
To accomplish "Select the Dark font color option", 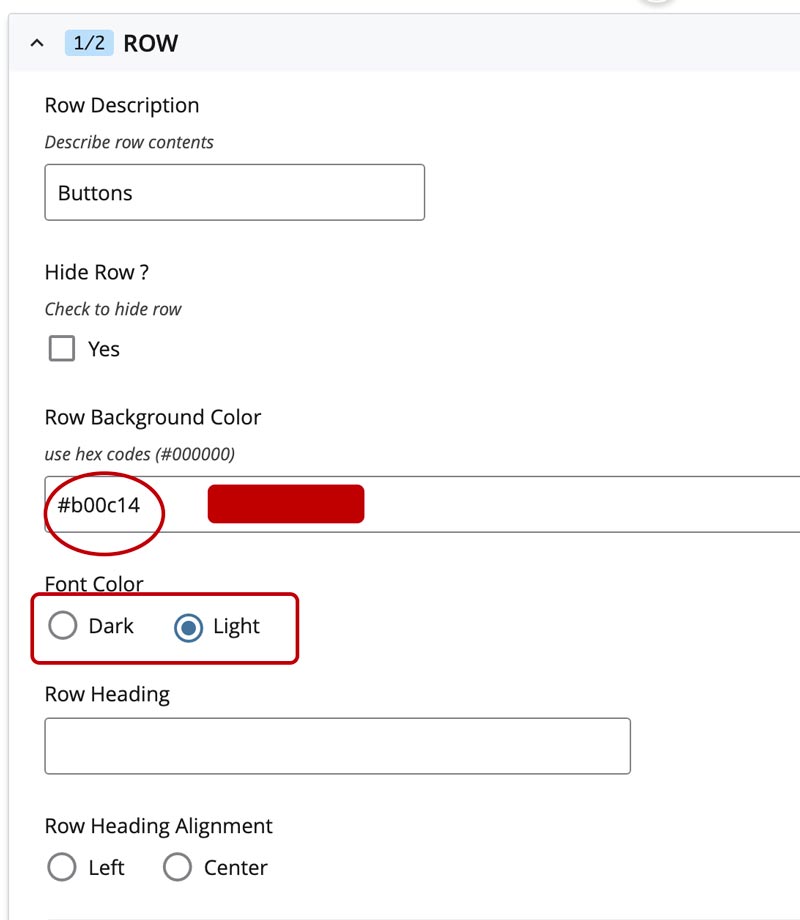I will point(62,625).
